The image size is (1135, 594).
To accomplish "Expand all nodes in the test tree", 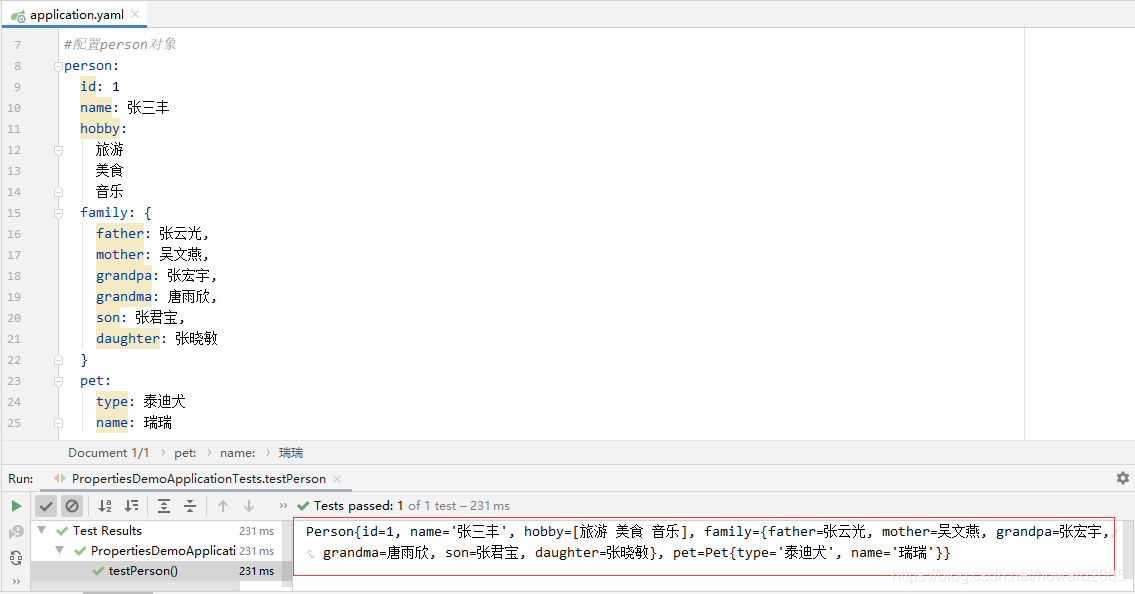I will pyautogui.click(x=164, y=506).
